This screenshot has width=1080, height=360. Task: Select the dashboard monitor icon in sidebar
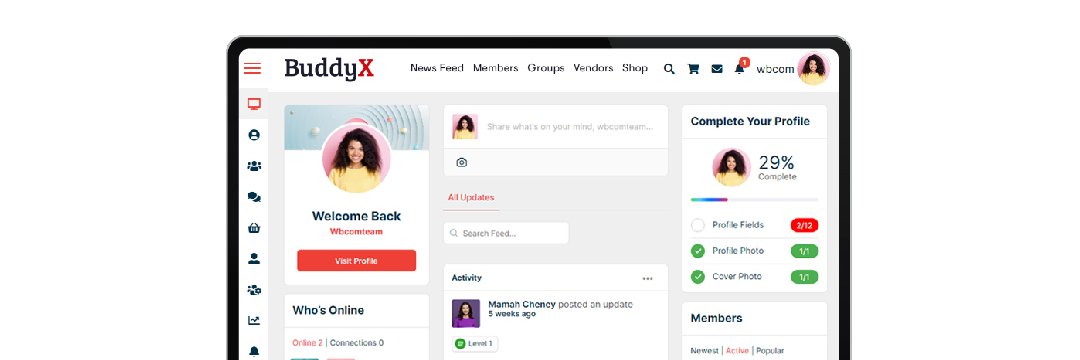tap(254, 104)
